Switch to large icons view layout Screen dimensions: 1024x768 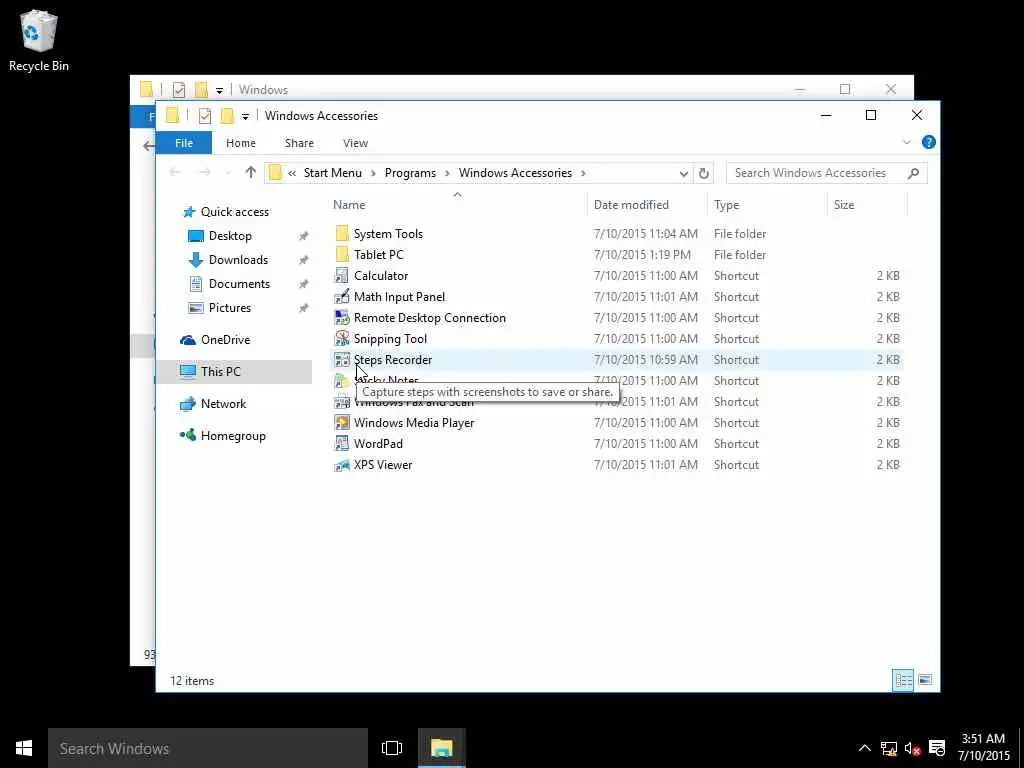[x=925, y=680]
